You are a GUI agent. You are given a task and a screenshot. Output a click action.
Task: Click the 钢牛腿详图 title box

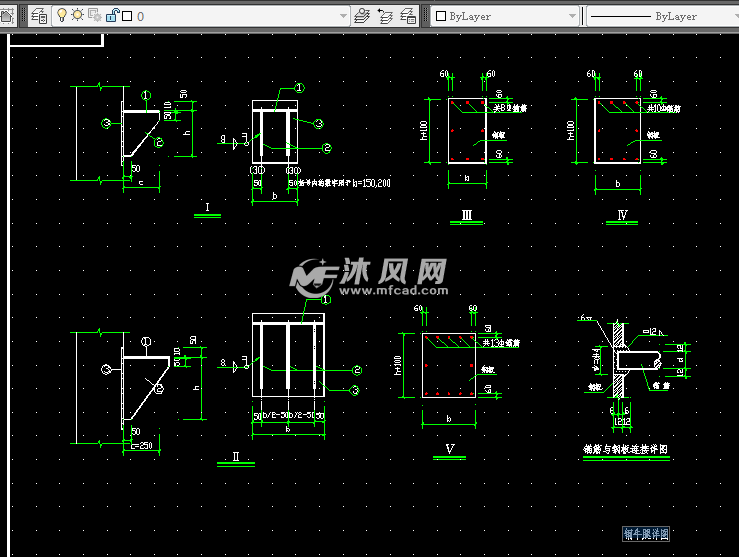point(644,535)
